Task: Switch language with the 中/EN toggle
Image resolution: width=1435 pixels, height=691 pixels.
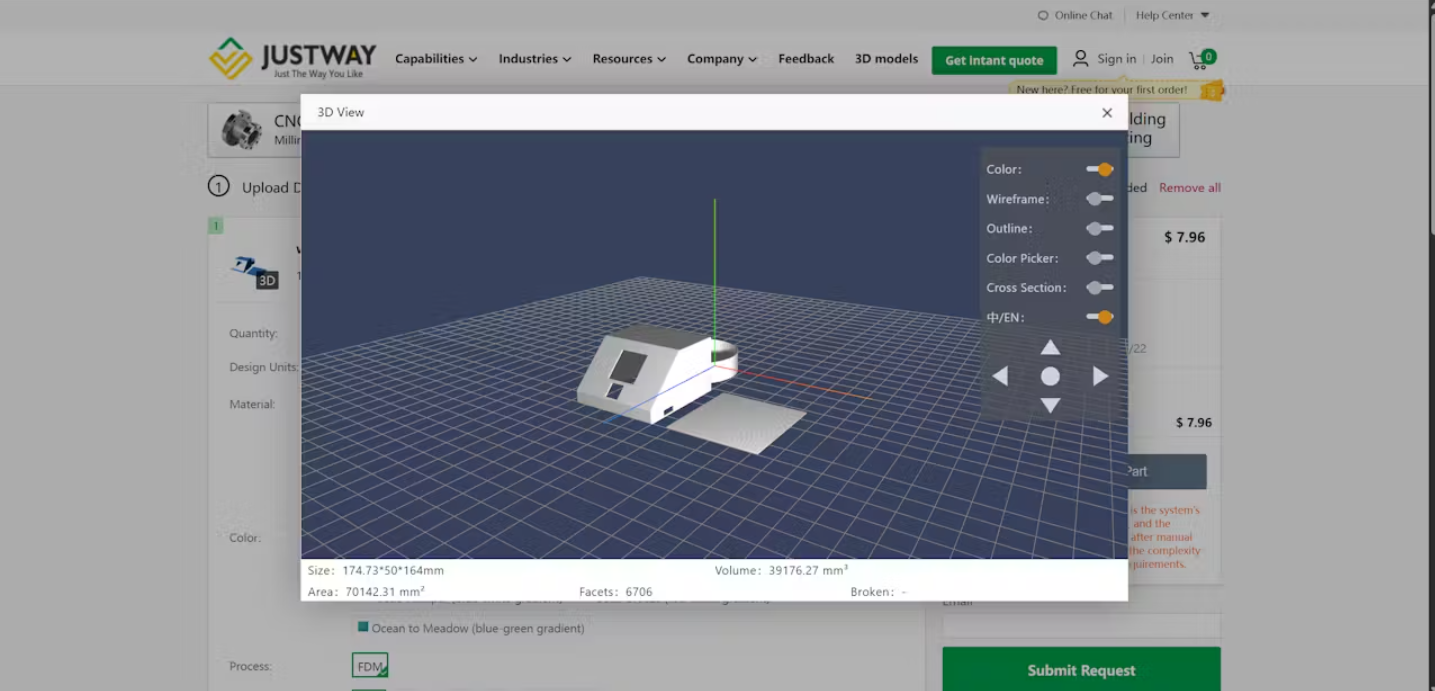Action: [x=1101, y=316]
